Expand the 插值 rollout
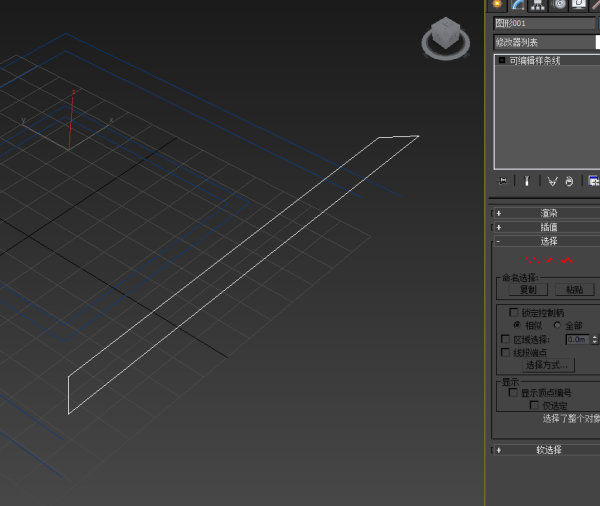The width and height of the screenshot is (600, 506). [548, 227]
